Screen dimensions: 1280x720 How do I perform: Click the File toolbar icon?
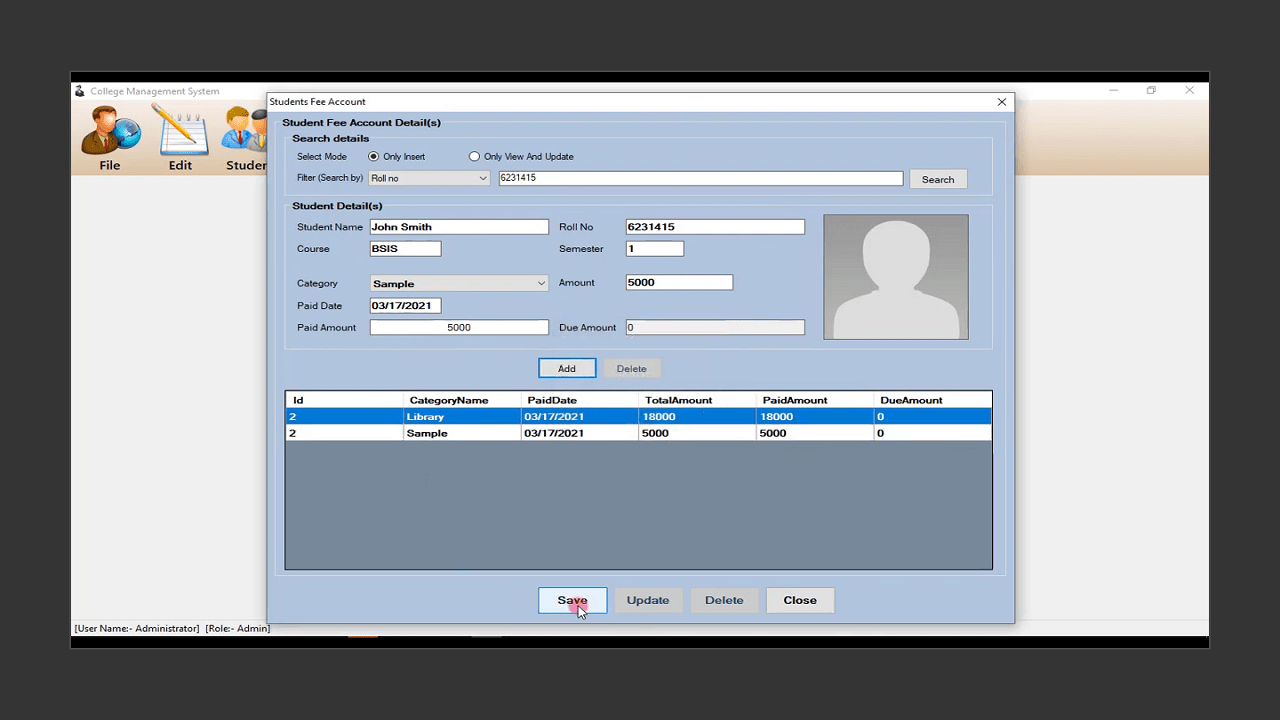[x=109, y=135]
